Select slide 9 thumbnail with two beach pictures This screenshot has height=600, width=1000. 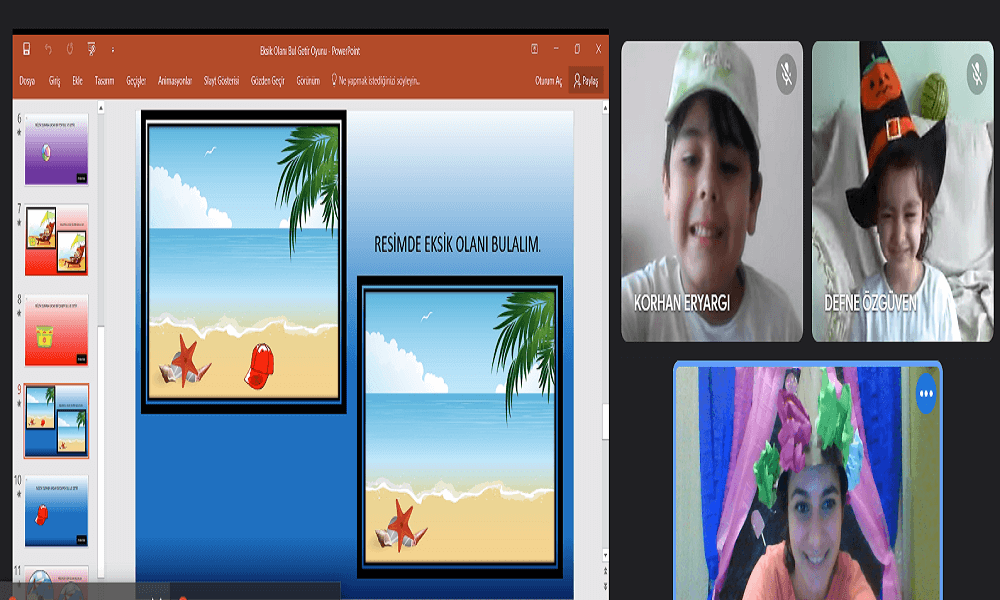click(56, 421)
